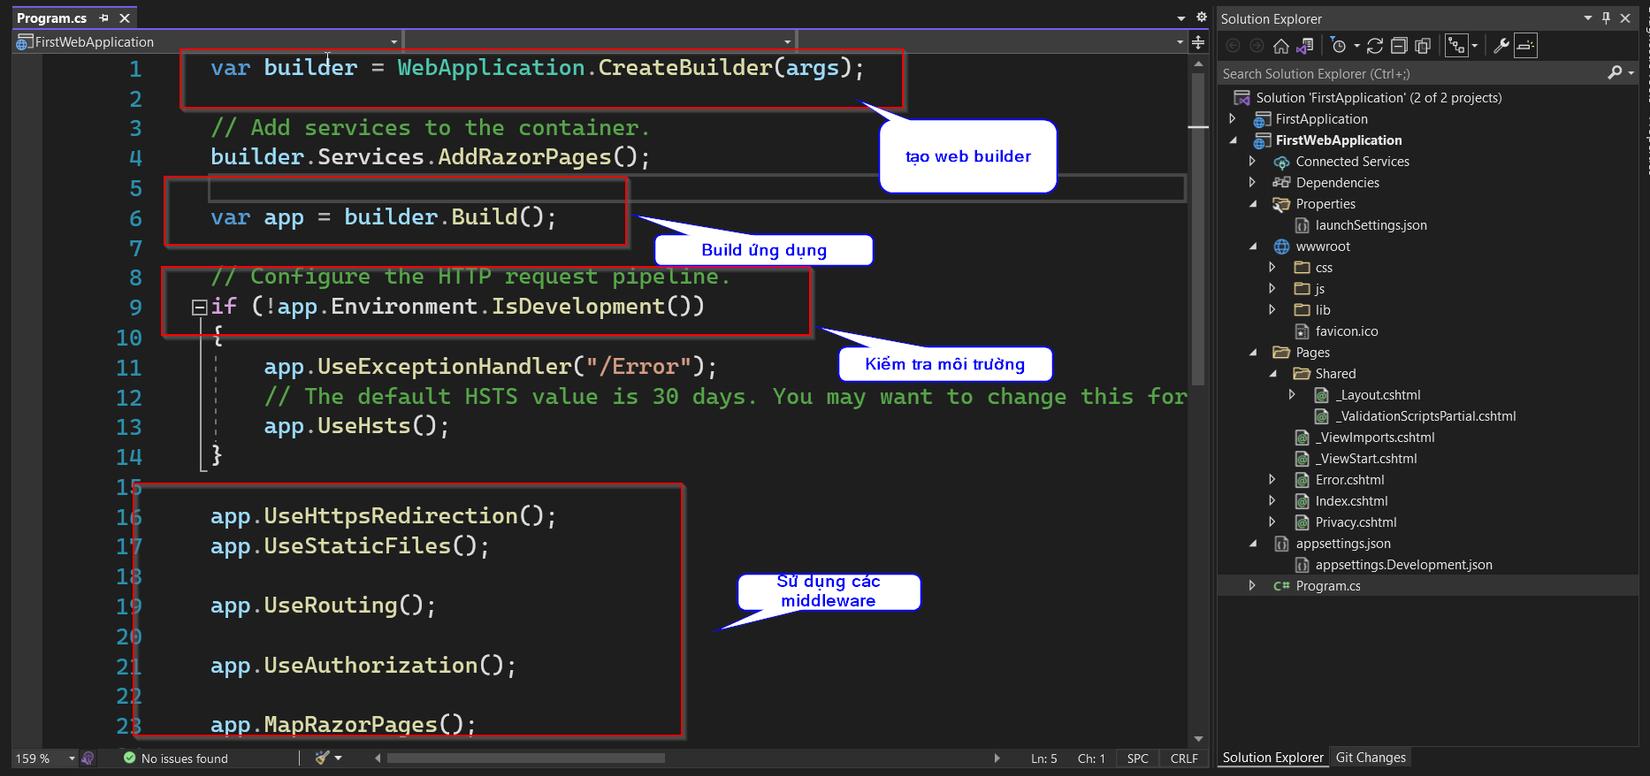Expand Index.cshtml node
Screen dimensions: 1650x776
click(1272, 501)
